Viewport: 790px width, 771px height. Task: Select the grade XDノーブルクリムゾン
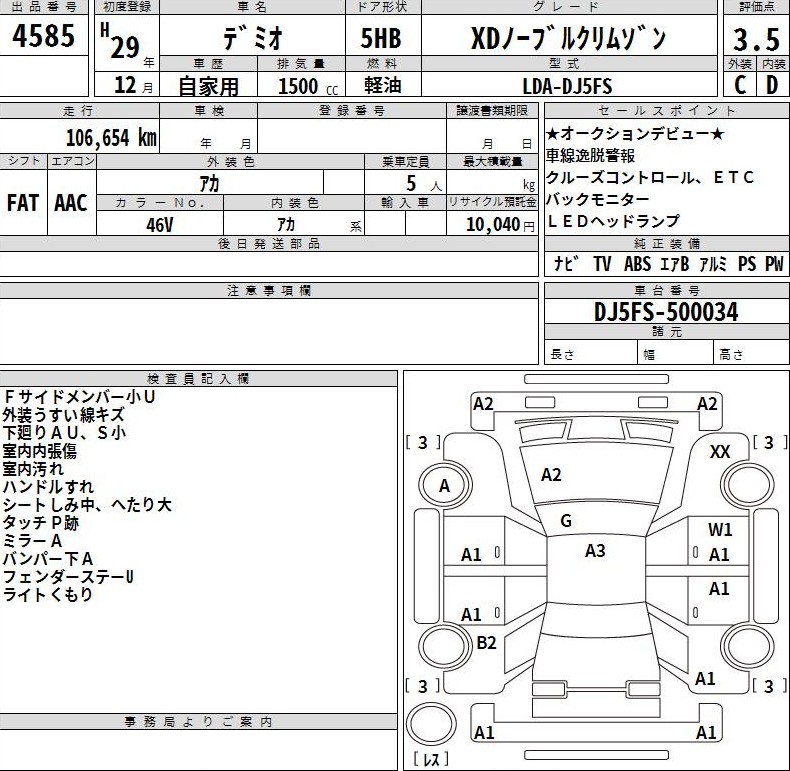pyautogui.click(x=568, y=38)
